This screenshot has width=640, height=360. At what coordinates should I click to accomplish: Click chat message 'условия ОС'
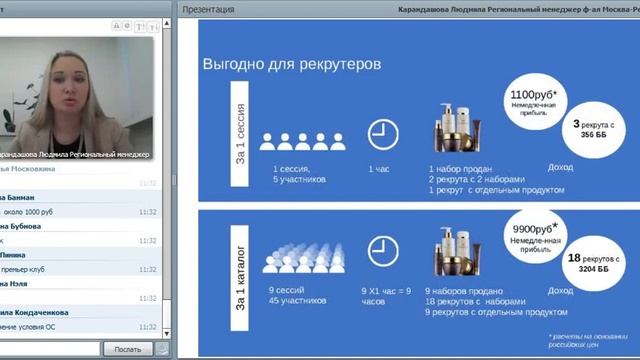tap(36, 327)
